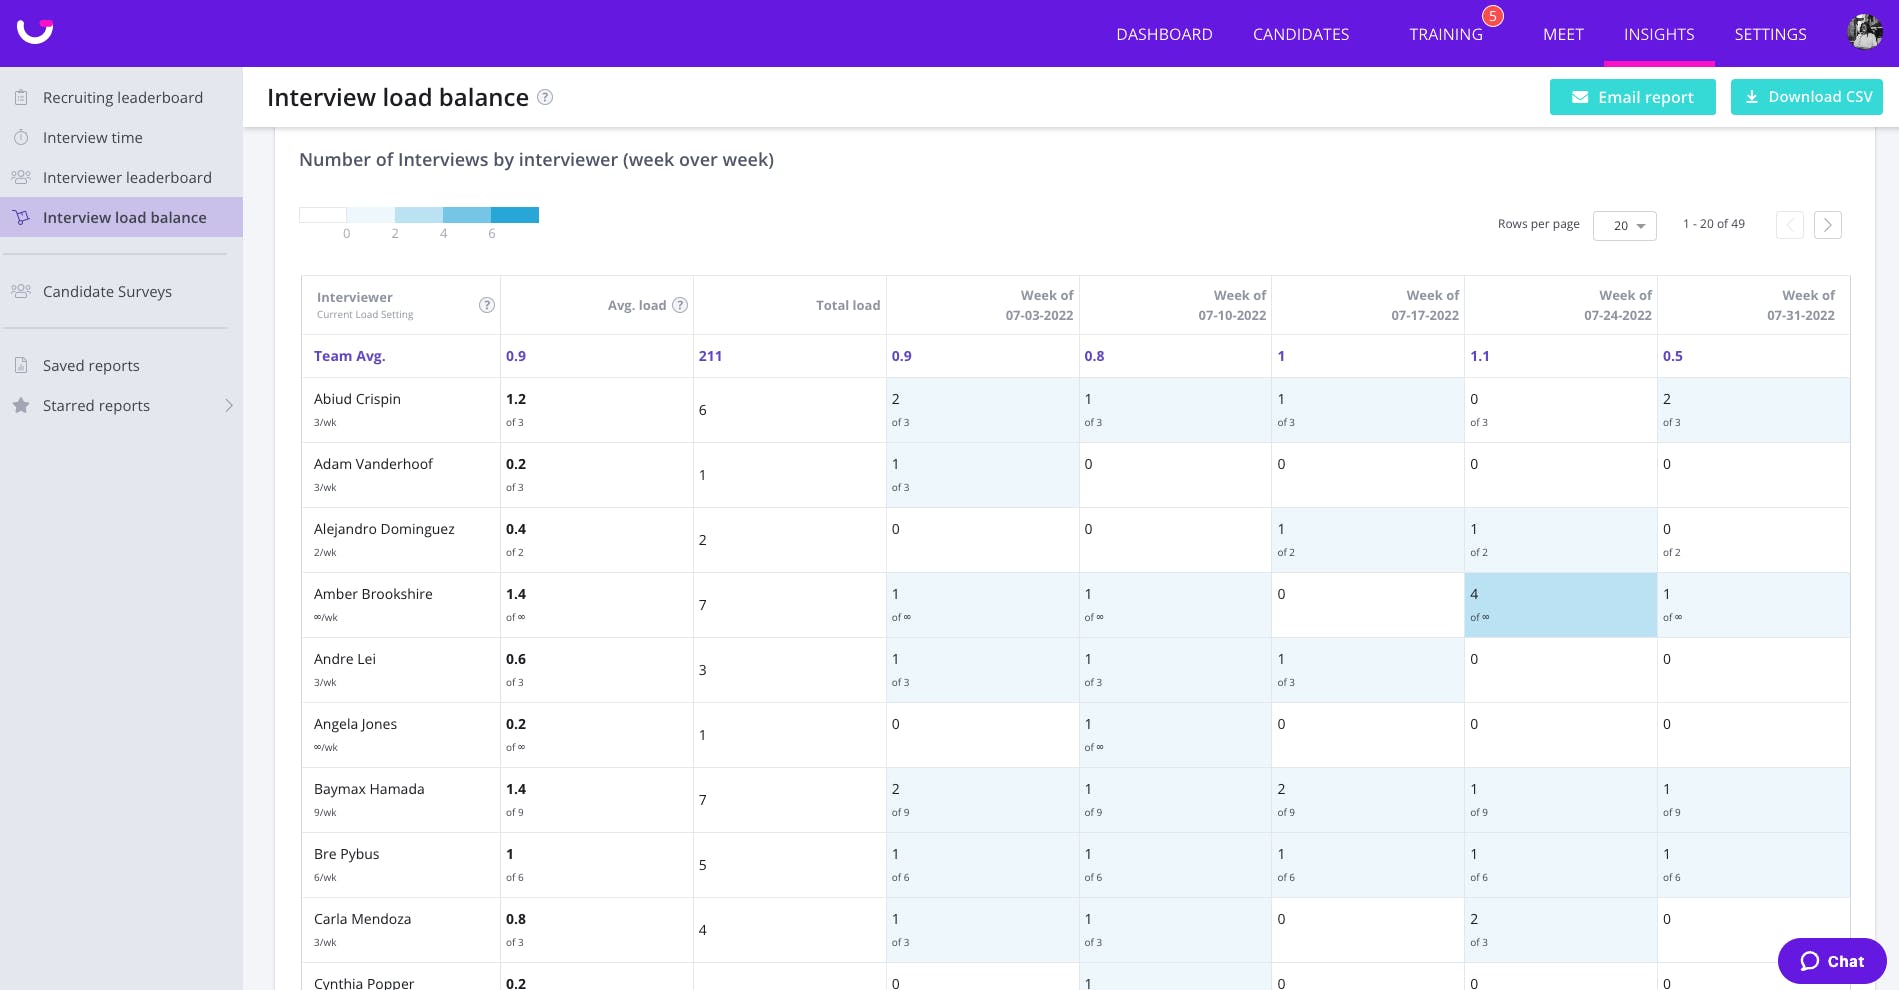The height and width of the screenshot is (990, 1899).
Task: Click the Email report button
Action: (x=1633, y=97)
